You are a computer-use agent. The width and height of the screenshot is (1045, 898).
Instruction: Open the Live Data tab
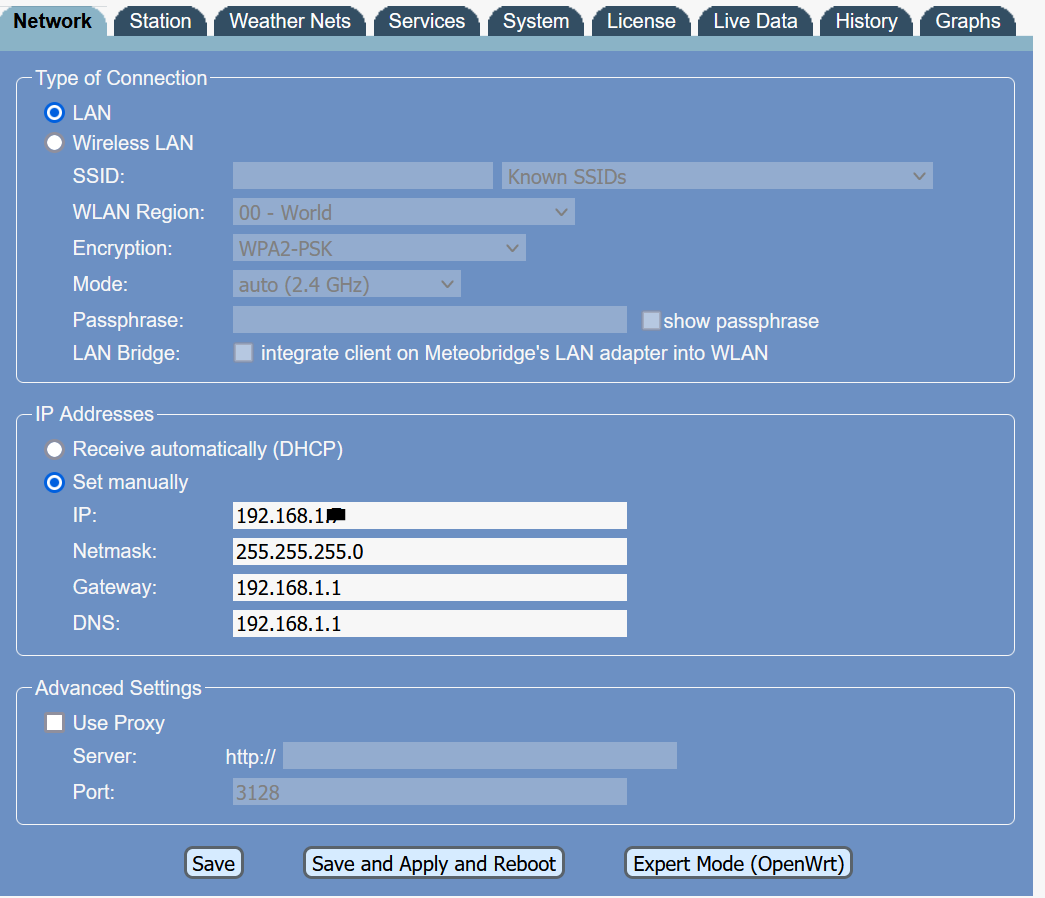click(x=755, y=21)
